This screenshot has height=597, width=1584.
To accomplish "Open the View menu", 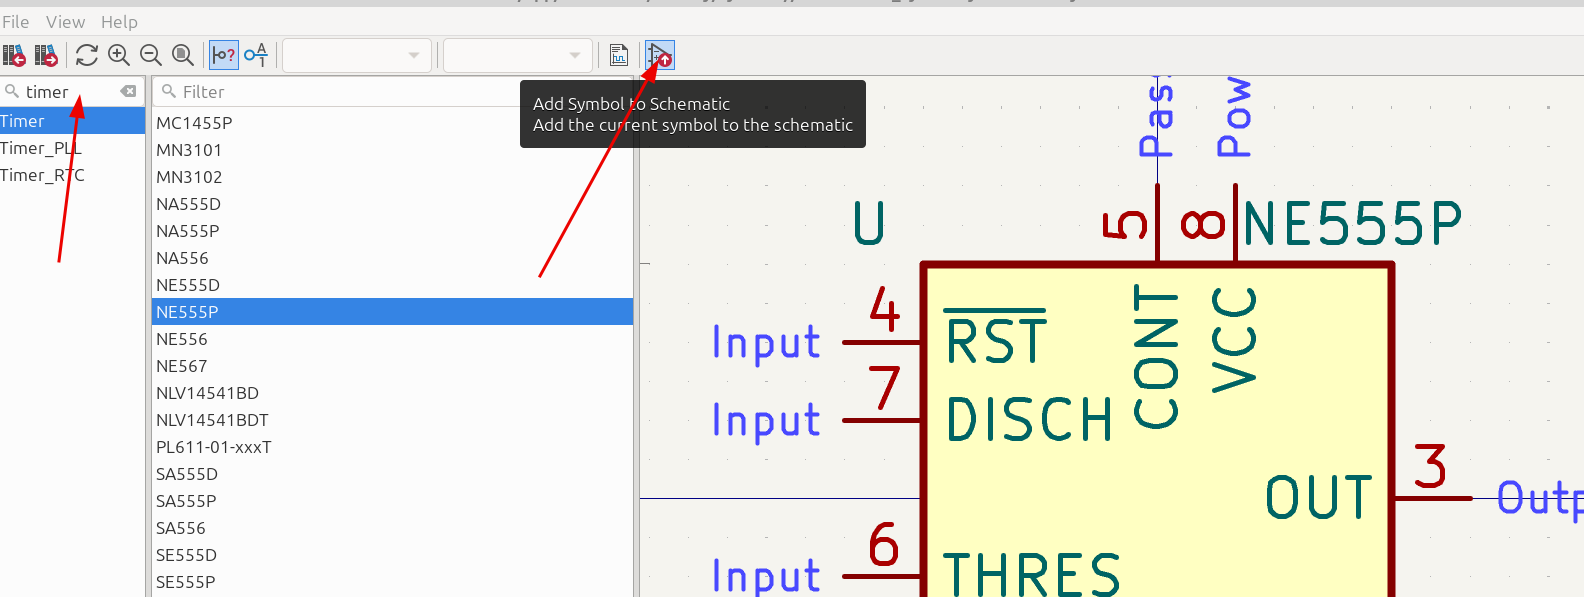I will 65,22.
